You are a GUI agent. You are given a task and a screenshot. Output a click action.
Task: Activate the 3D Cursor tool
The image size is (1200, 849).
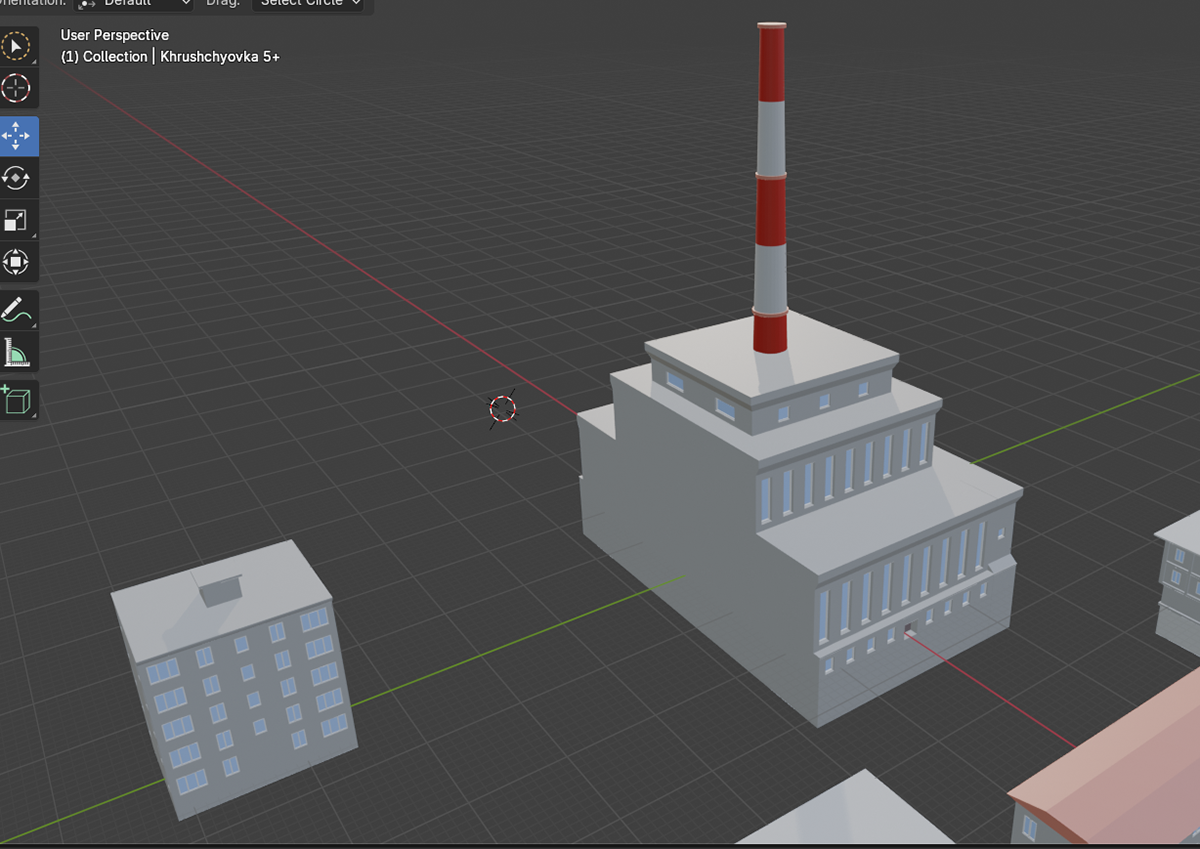(16, 88)
